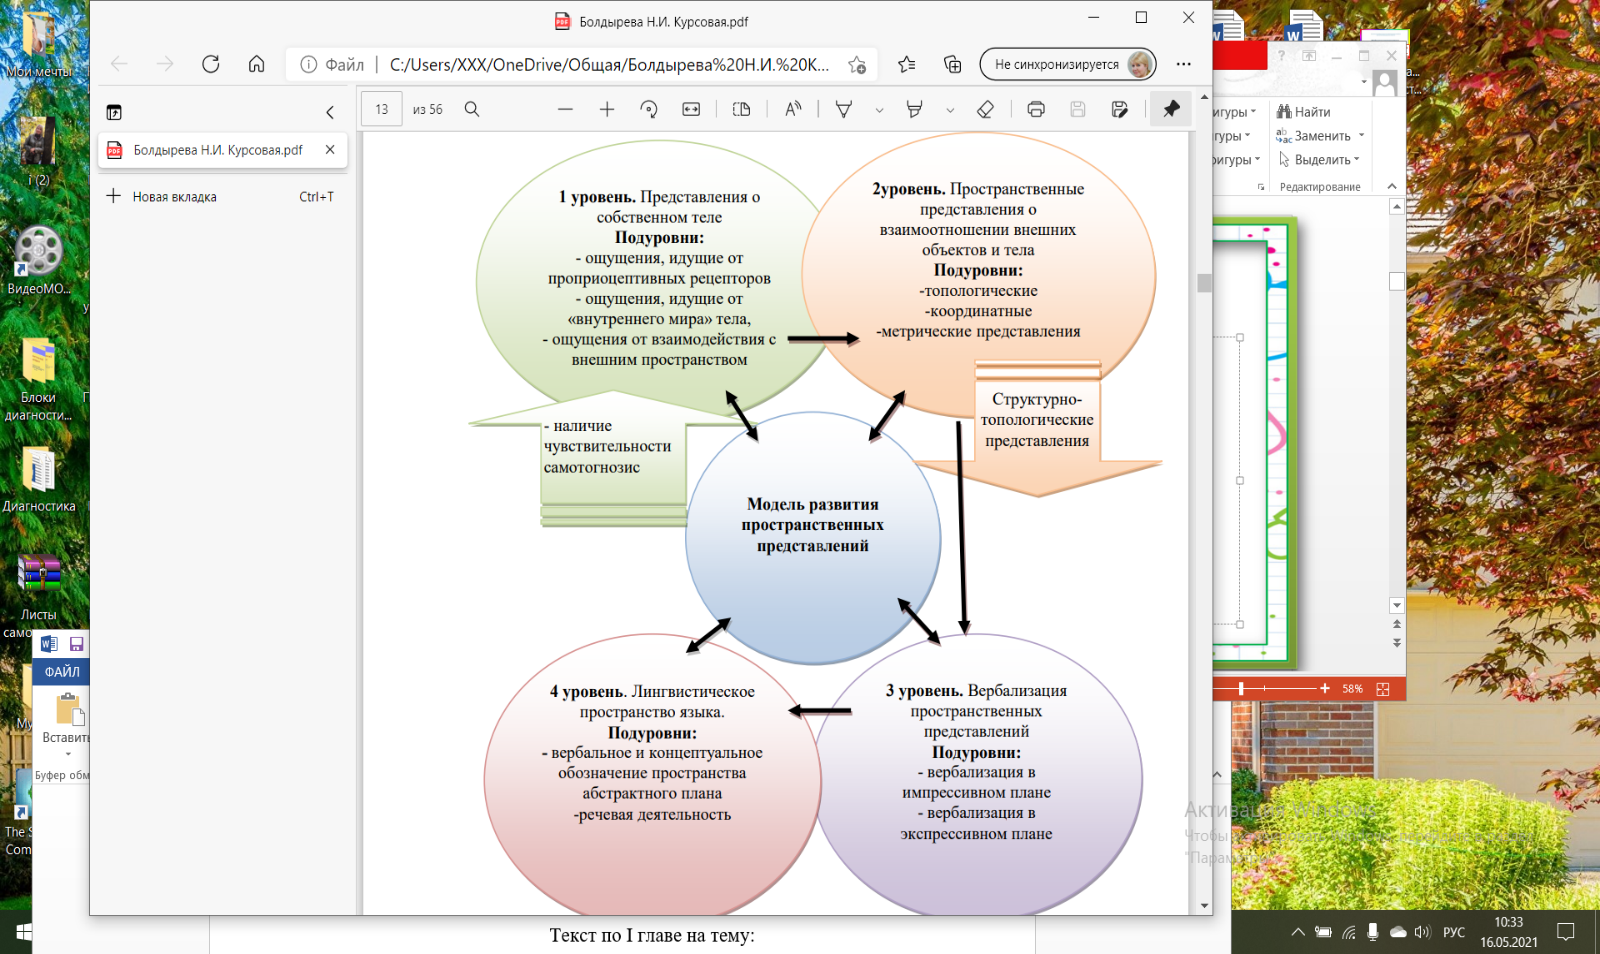Click the Word vertical scrollbar down arrow
Screen dimensions: 1600x954
pos(1397,605)
